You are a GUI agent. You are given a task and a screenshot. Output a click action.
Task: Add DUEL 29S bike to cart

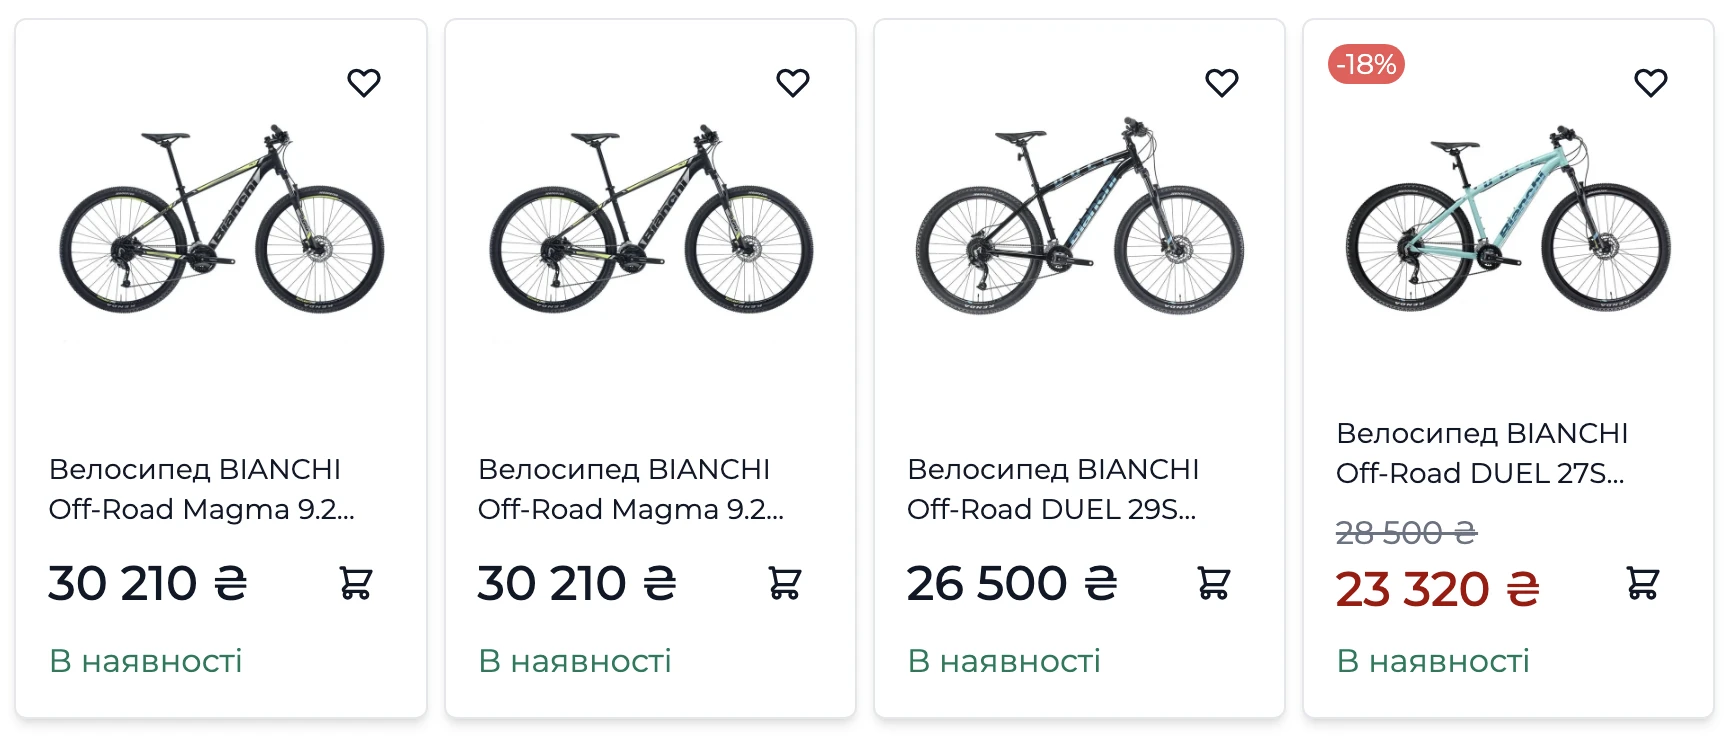[x=1214, y=582]
